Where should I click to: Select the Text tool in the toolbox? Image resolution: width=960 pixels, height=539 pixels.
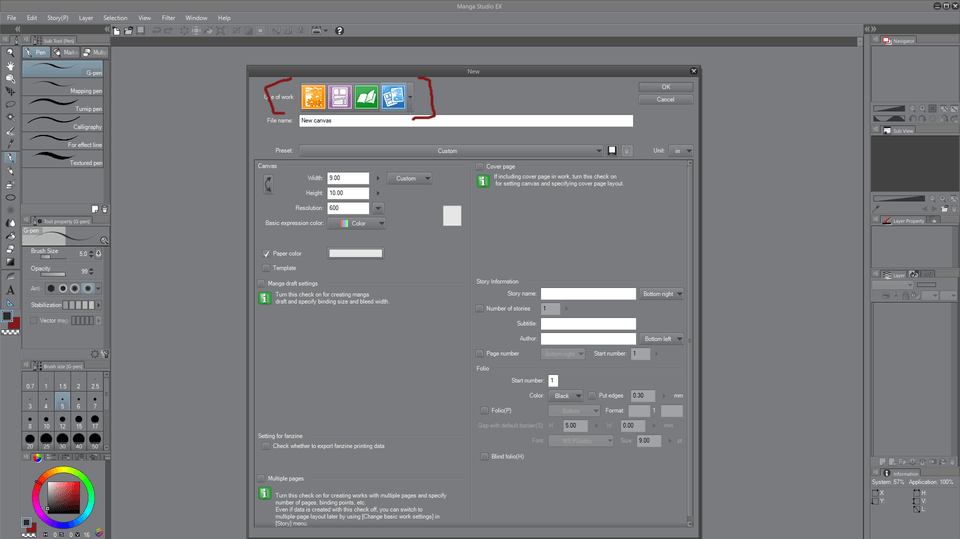pyautogui.click(x=11, y=290)
